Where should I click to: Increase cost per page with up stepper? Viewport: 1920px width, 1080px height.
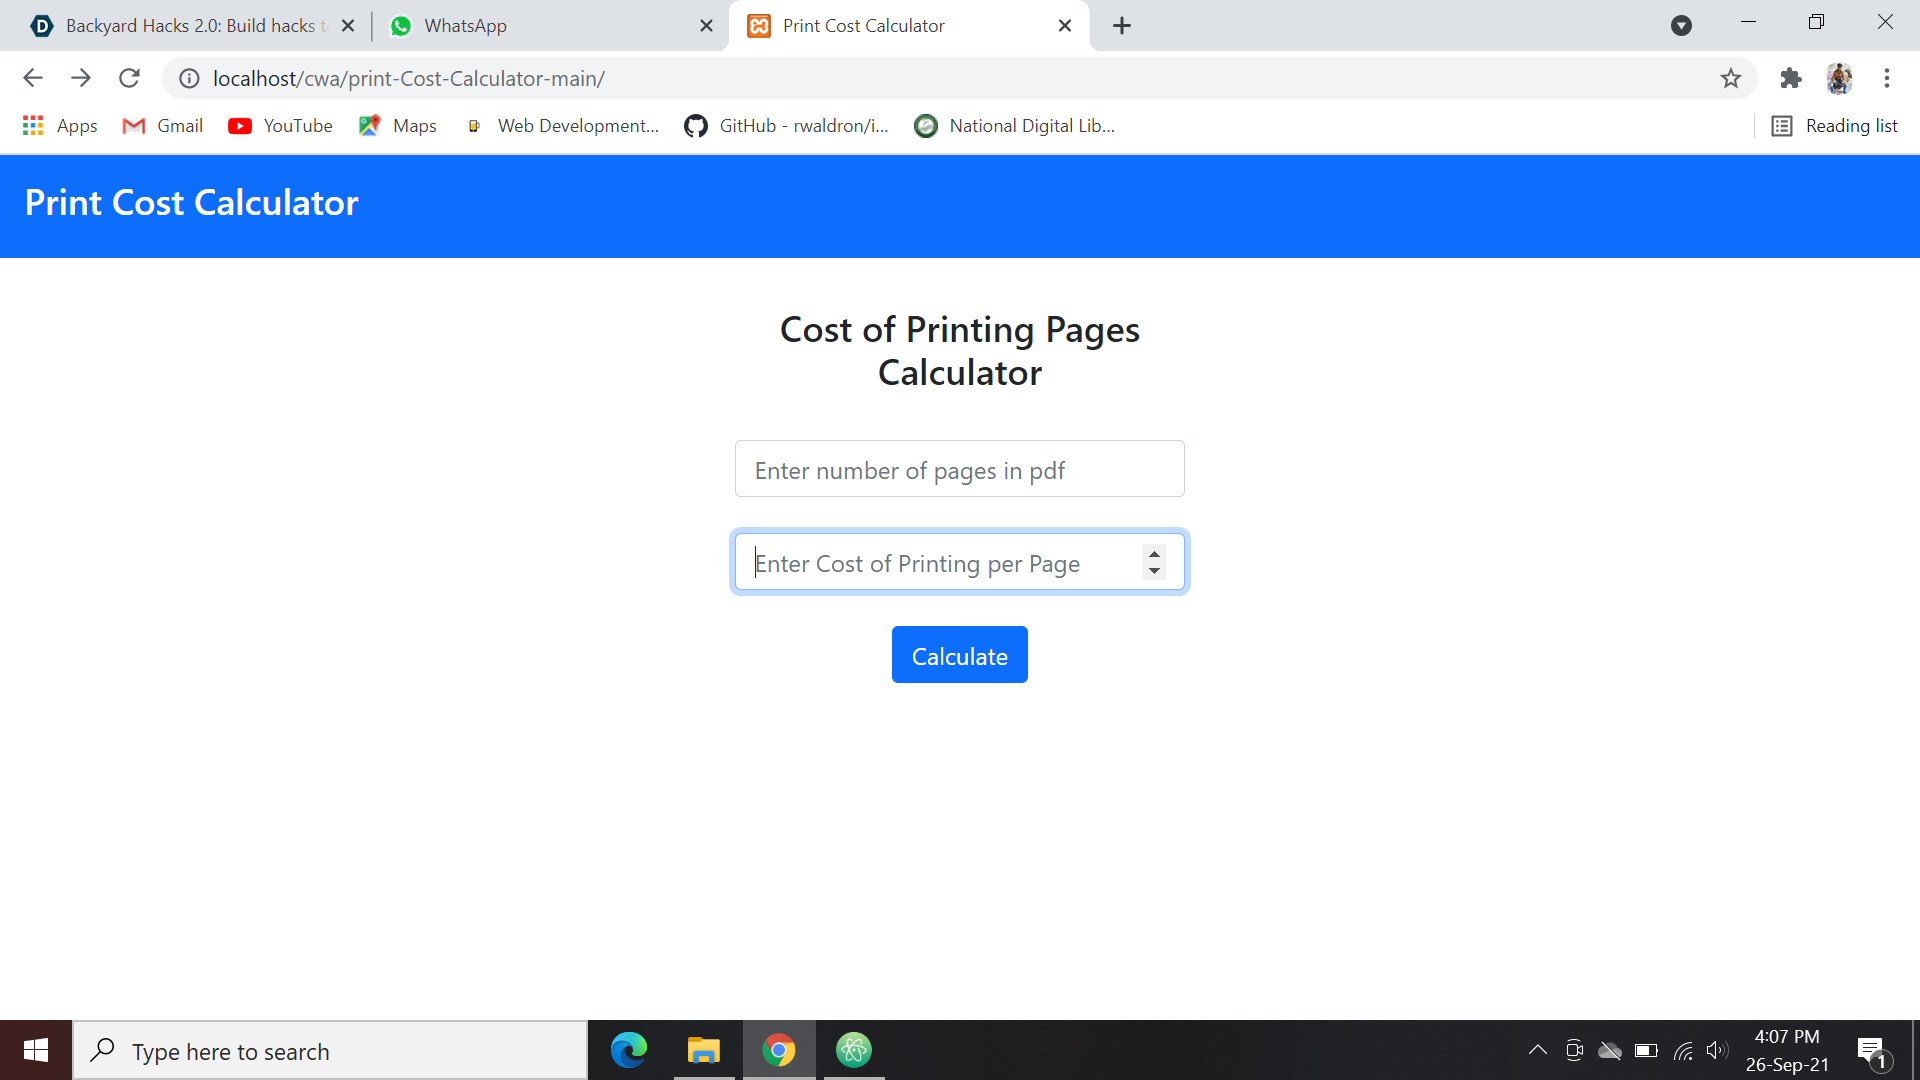tap(1154, 553)
